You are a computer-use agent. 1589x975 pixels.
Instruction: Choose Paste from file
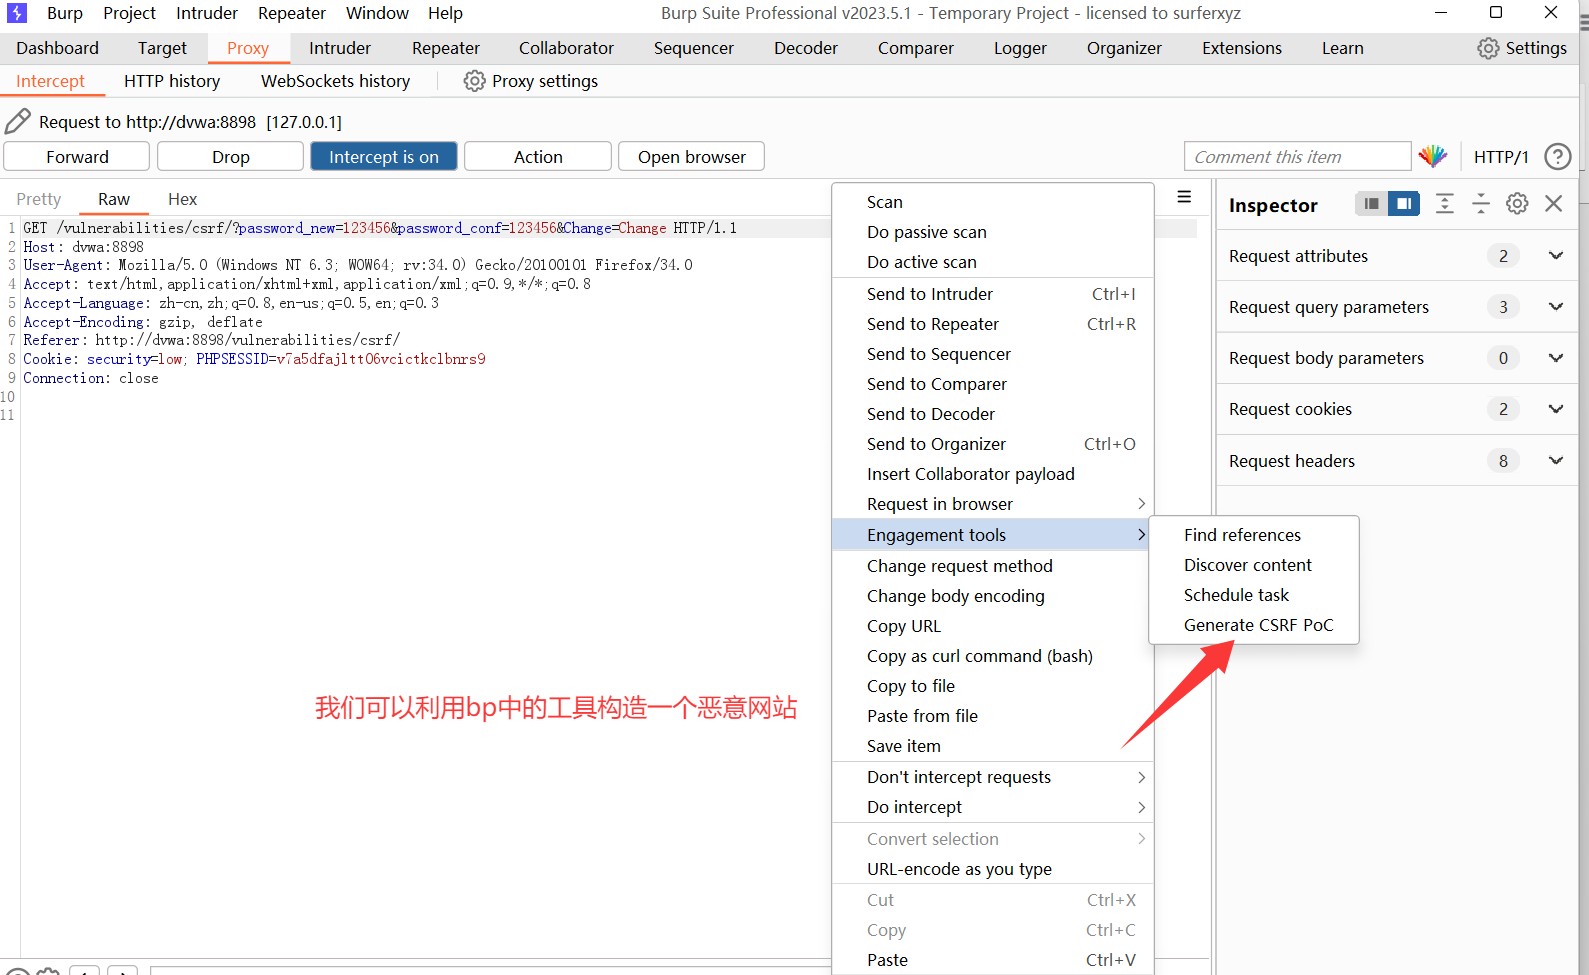pyautogui.click(x=993, y=716)
